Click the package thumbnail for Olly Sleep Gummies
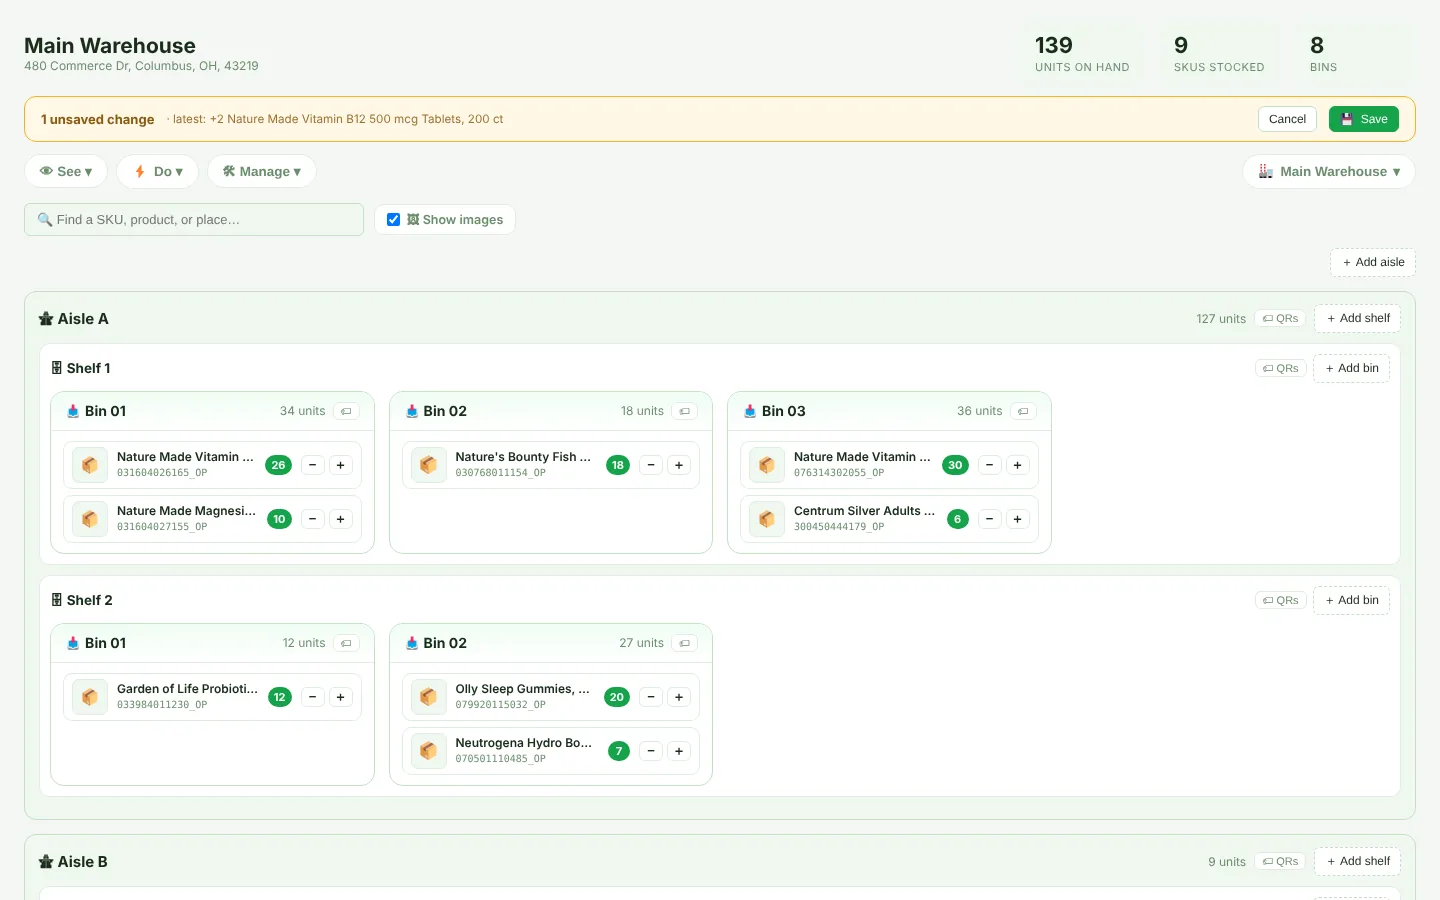This screenshot has width=1440, height=900. tap(429, 697)
